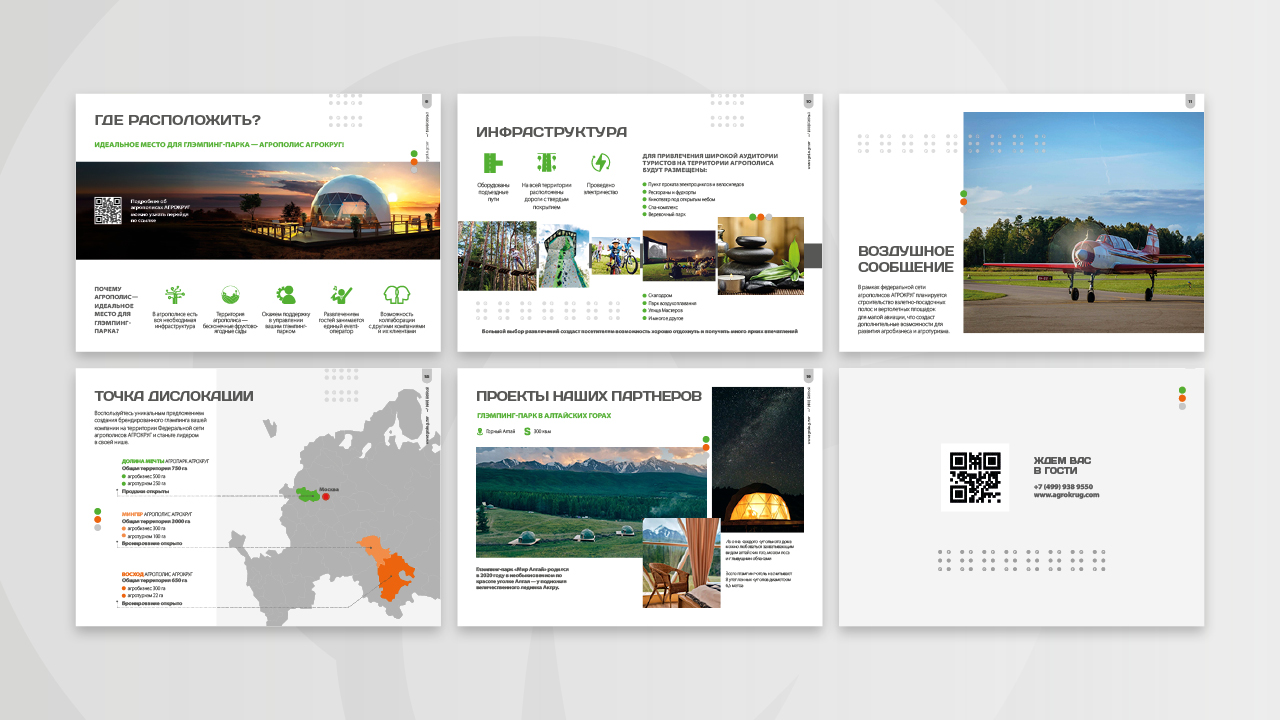1280x720 pixels.
Task: Select the «ЖДЕМ ВАС В ГОСТИ» text
Action: tap(1062, 465)
